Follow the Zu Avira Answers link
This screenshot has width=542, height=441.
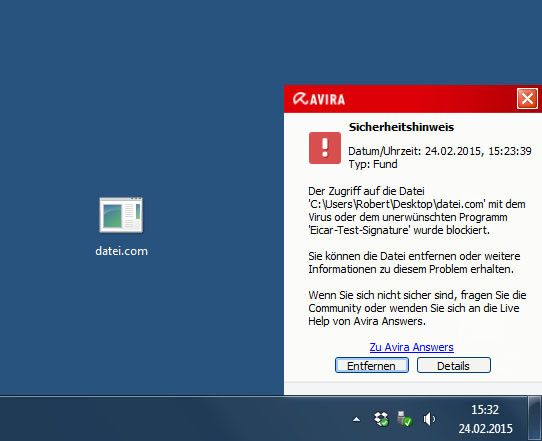point(411,347)
